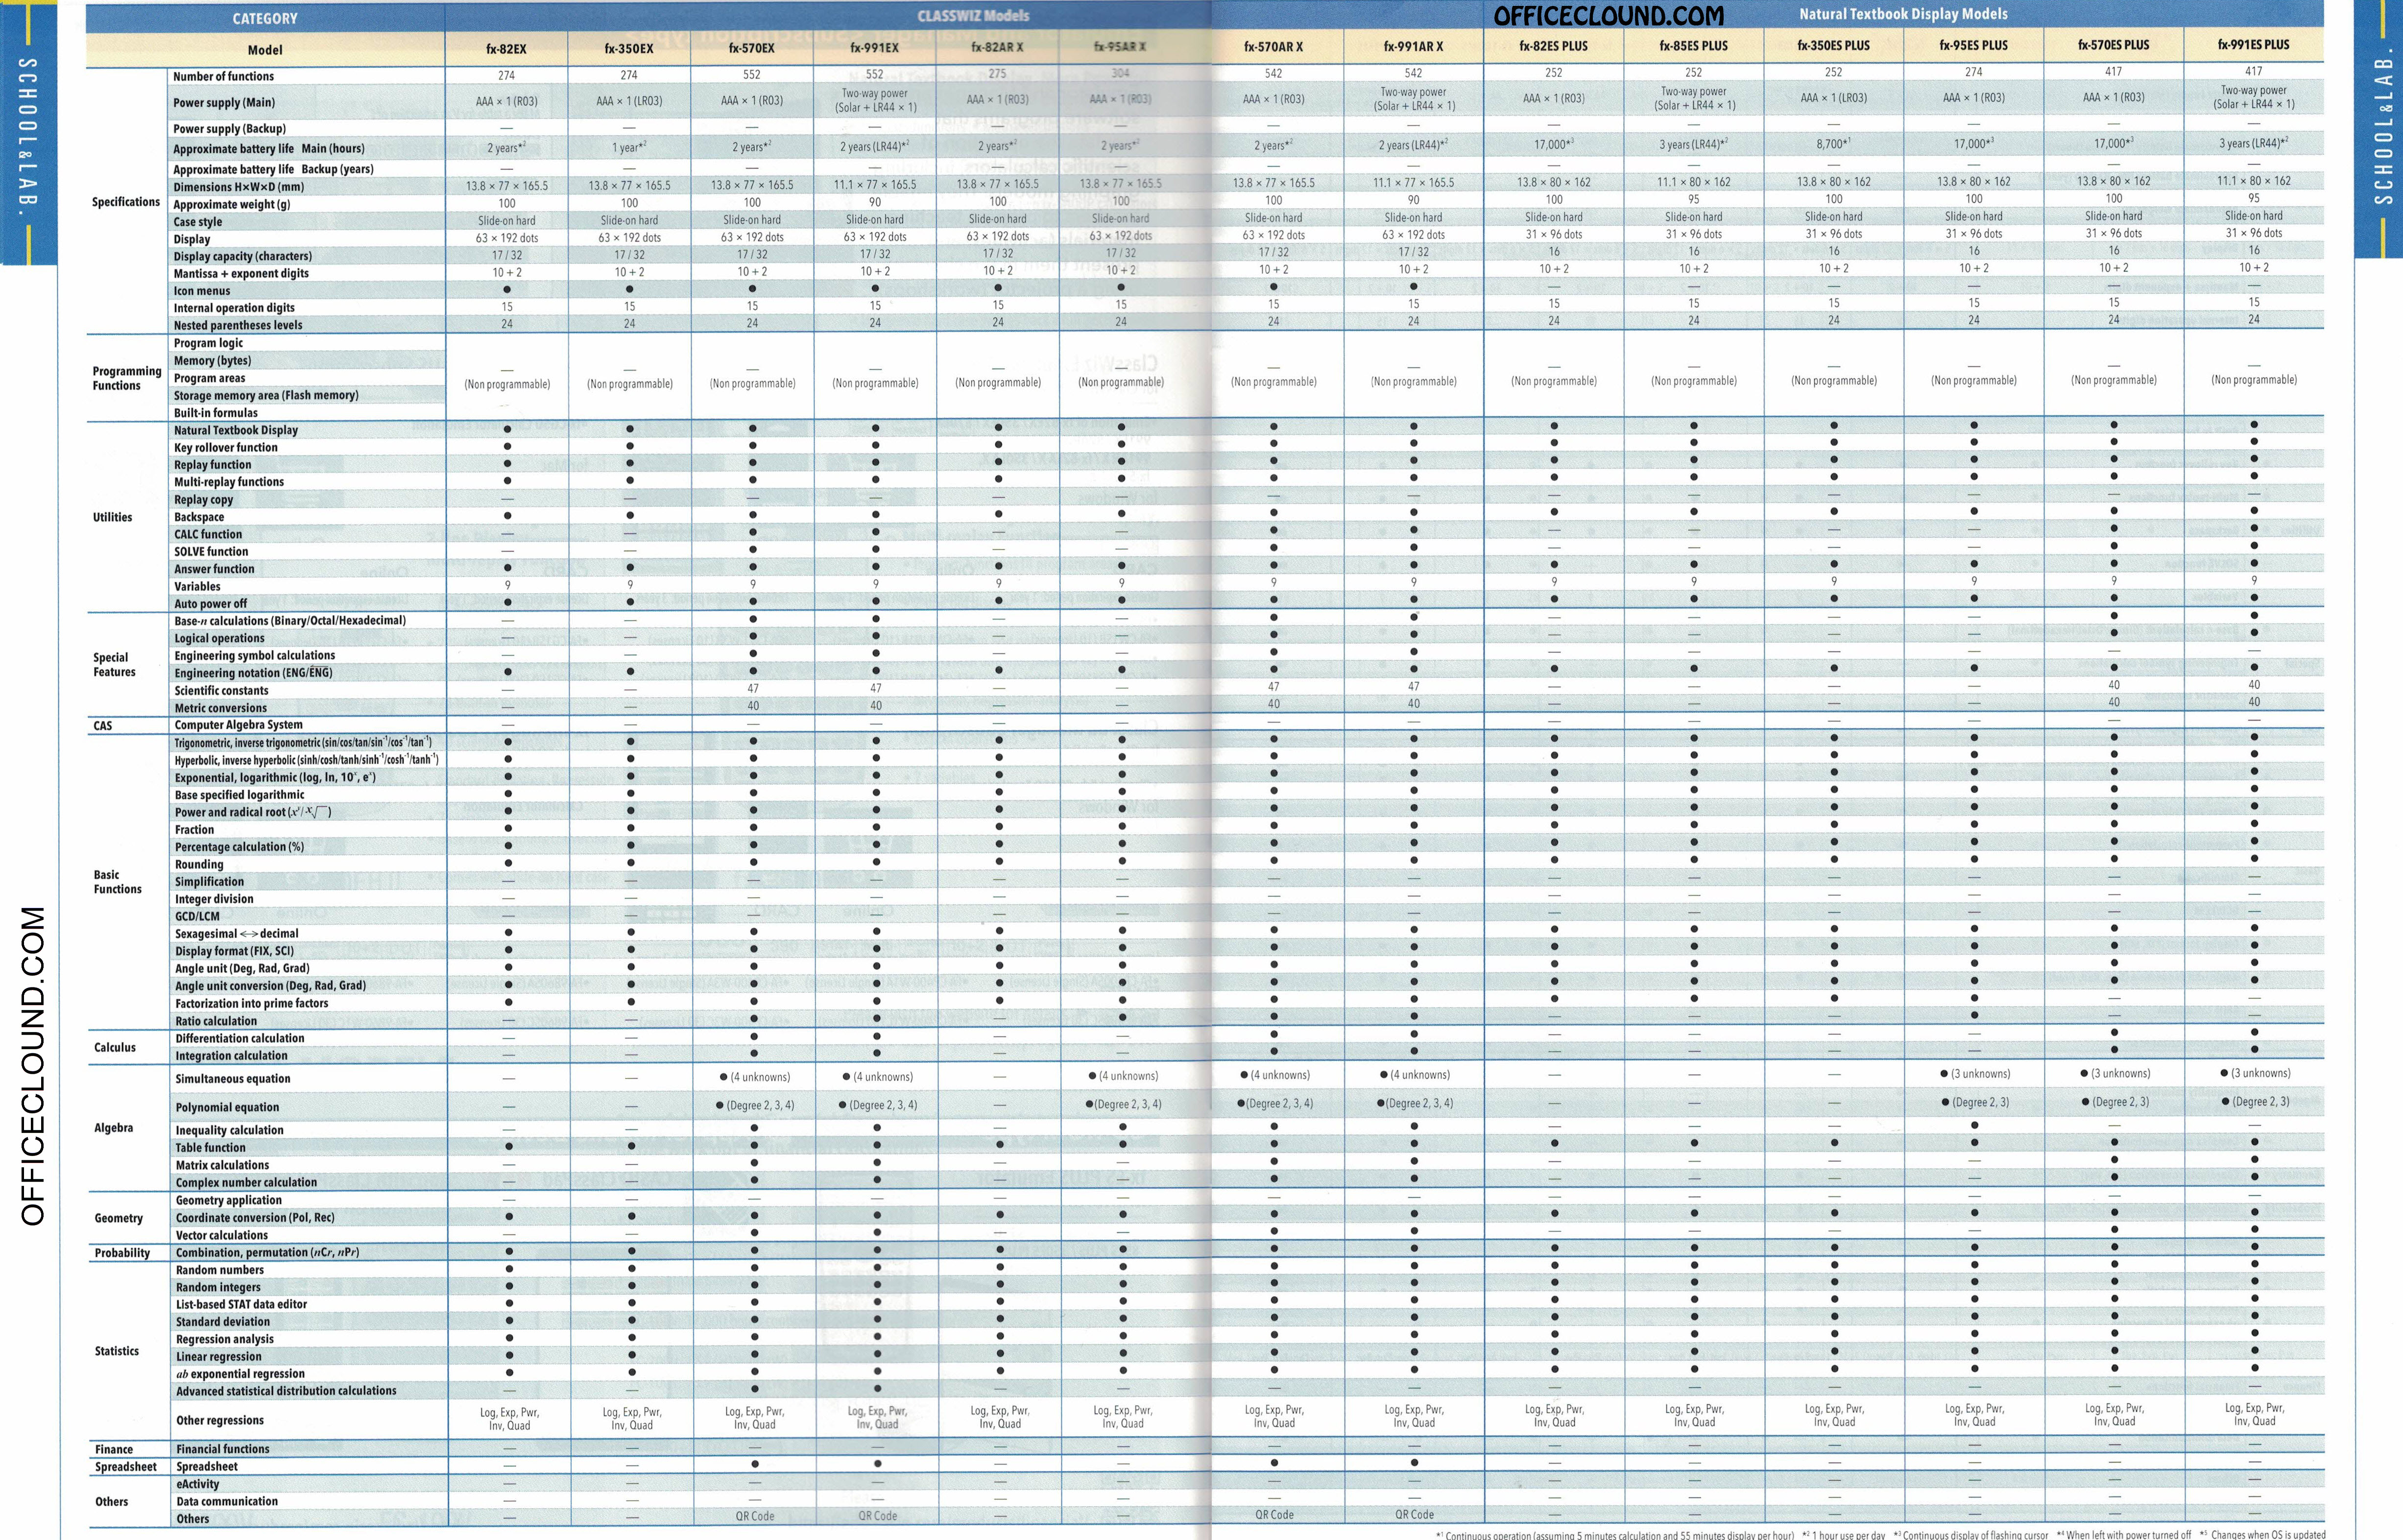Select the eActivity row label

197,1484
